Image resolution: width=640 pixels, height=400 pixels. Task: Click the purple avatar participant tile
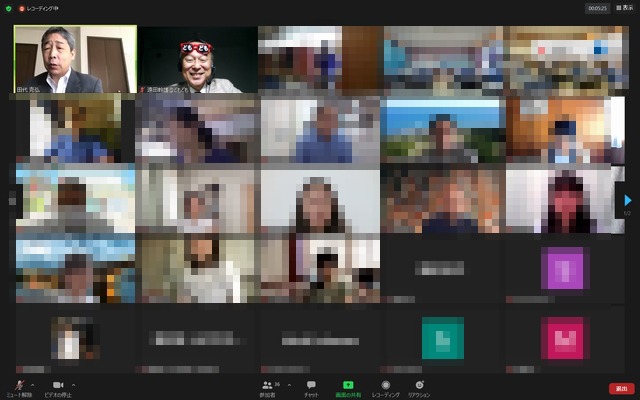(564, 268)
